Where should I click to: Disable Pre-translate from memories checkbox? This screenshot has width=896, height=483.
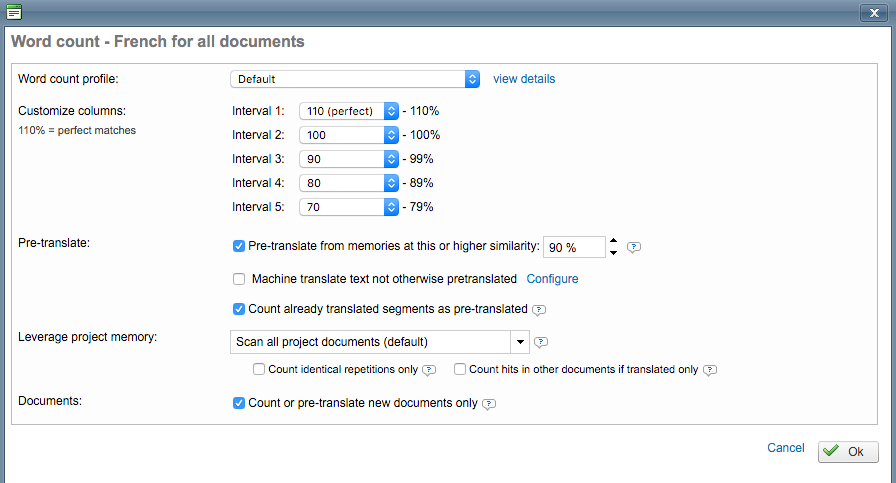[x=238, y=246]
